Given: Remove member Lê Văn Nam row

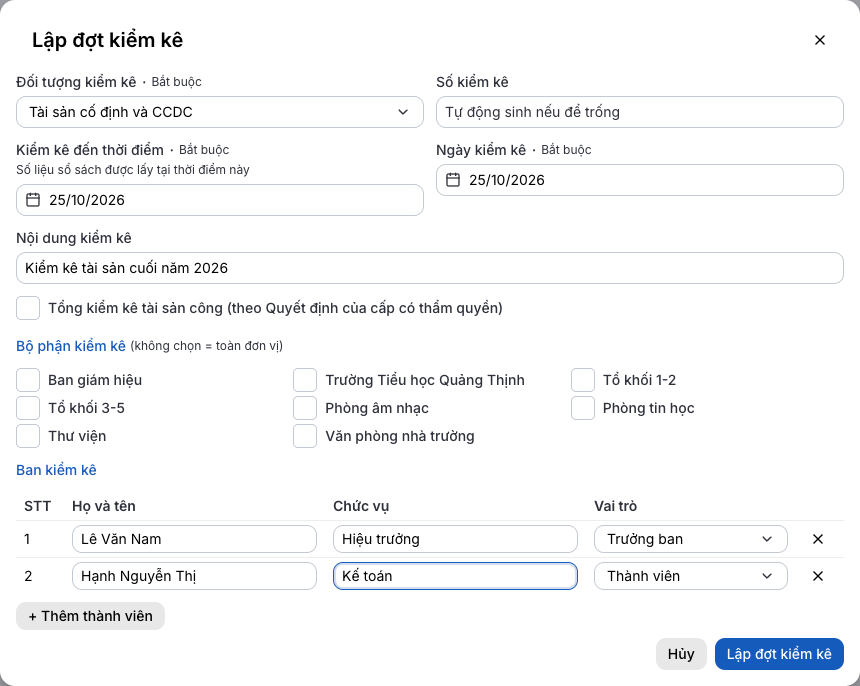Looking at the screenshot, I should (x=817, y=539).
